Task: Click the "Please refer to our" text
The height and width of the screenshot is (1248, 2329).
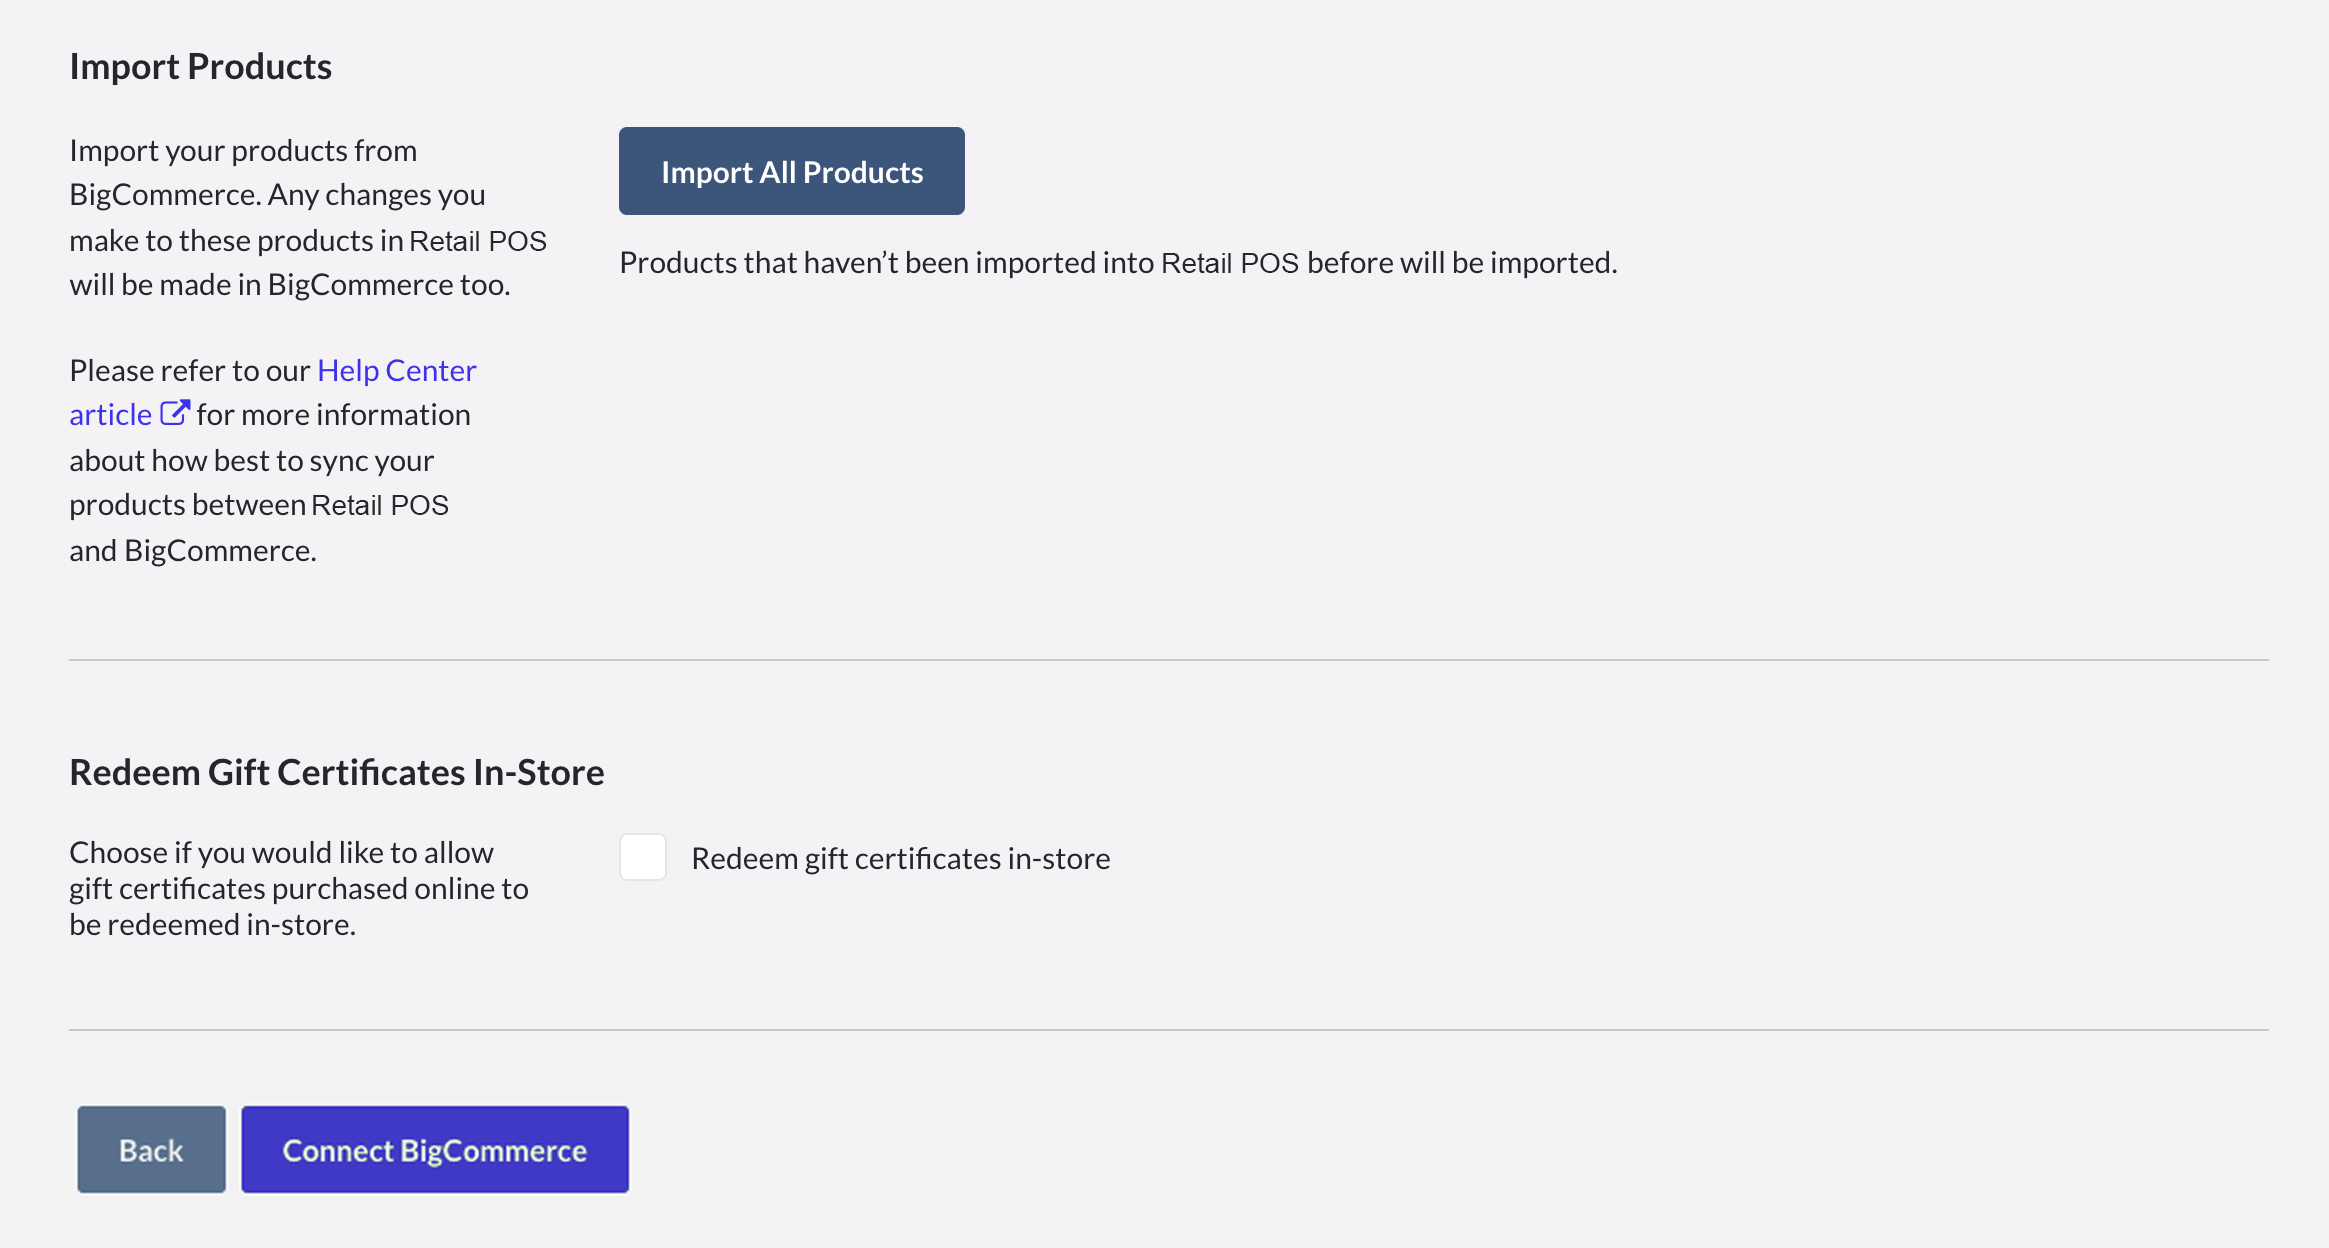Action: (x=190, y=371)
